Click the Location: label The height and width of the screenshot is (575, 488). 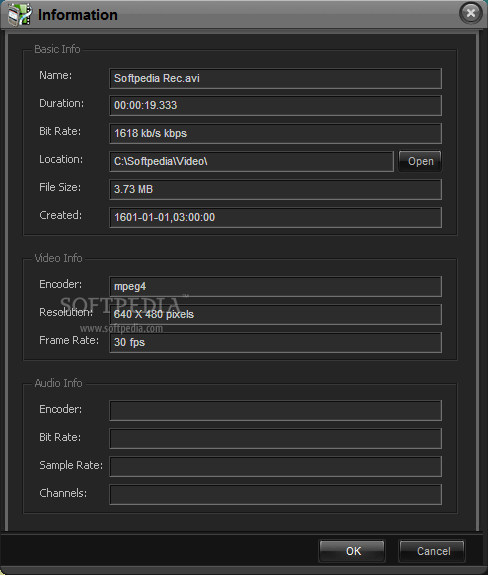pos(61,160)
